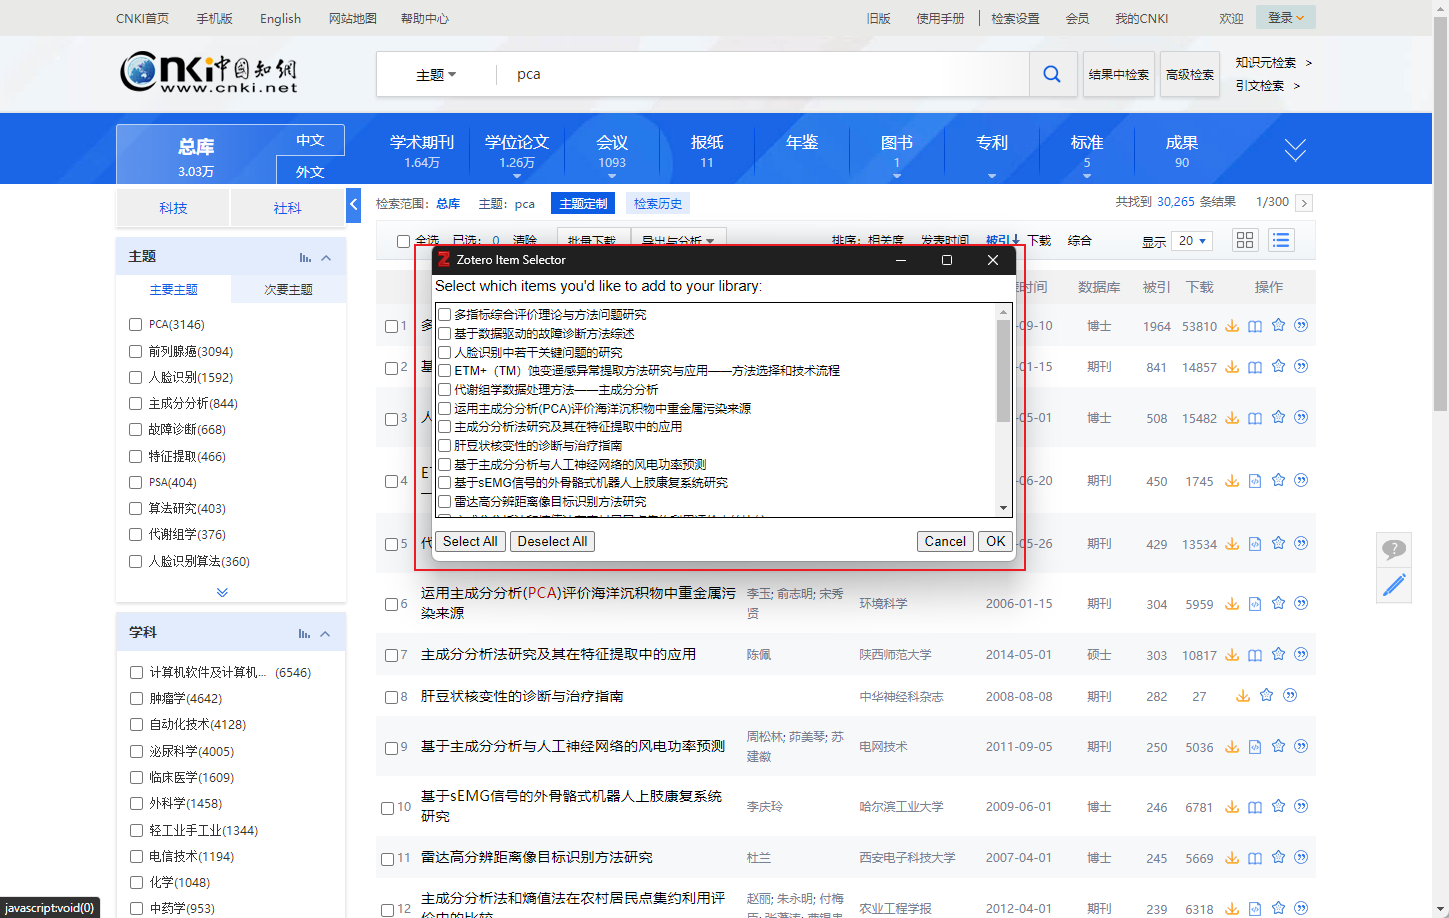Open reader icon for row 12
This screenshot has height=918, width=1449.
1255,909
